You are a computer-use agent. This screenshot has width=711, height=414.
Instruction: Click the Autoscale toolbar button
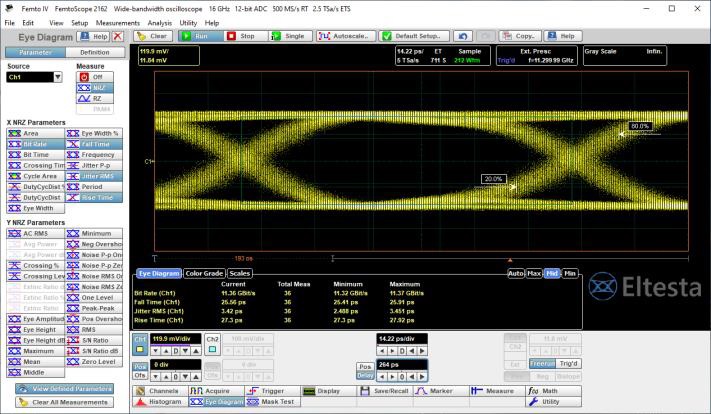(x=345, y=36)
